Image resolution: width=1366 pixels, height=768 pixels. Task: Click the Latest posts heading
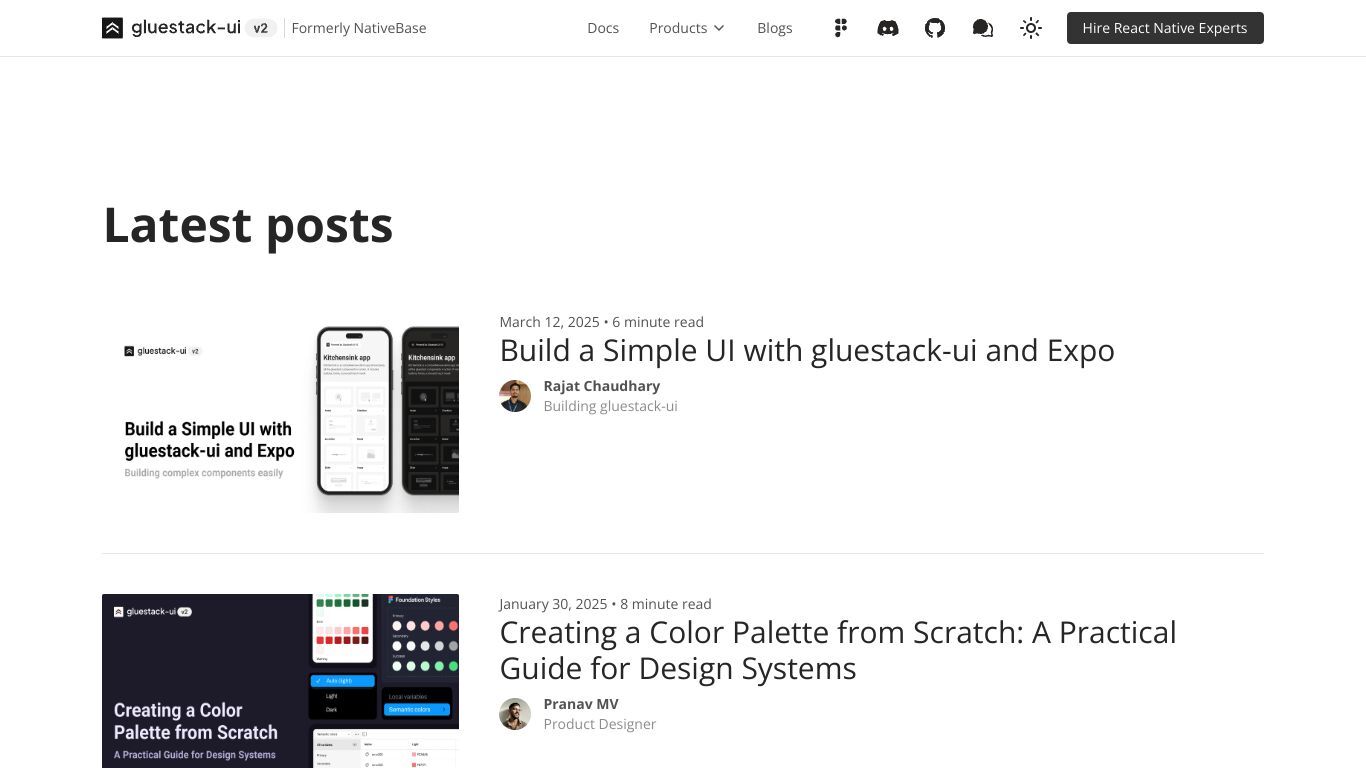pos(248,225)
